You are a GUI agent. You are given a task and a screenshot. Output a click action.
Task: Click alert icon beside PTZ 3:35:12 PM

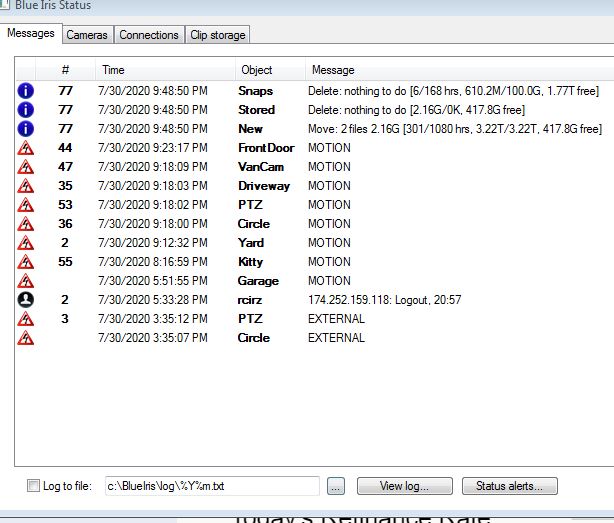[x=25, y=319]
